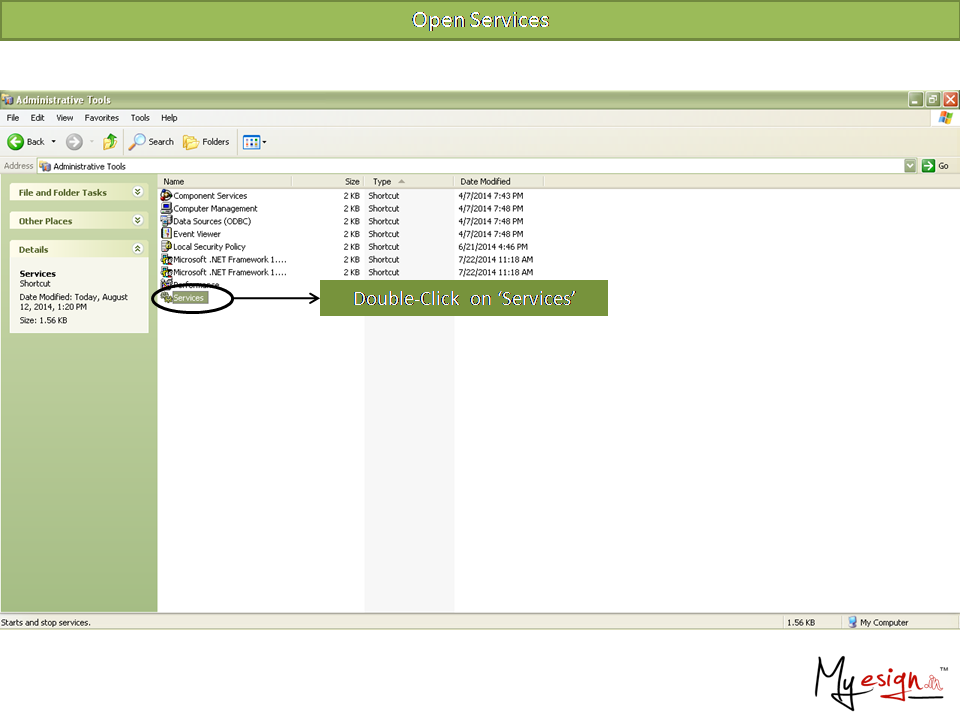Viewport: 960px width, 720px height.
Task: Open the address bar dropdown arrow
Action: (x=910, y=166)
